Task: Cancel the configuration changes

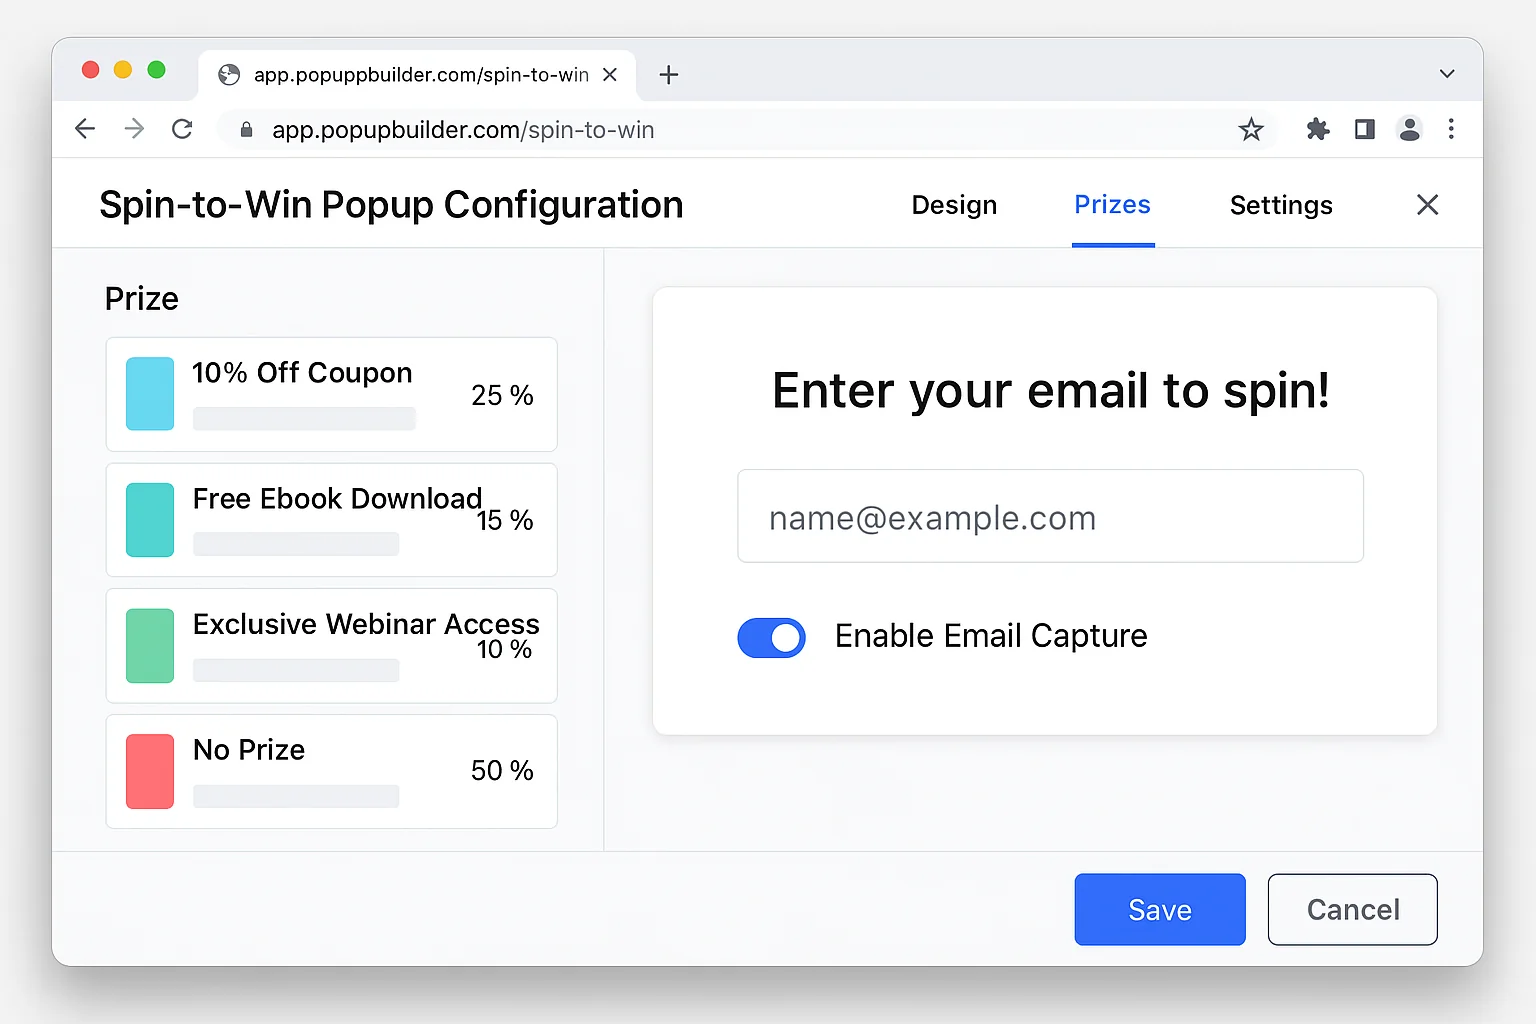Action: point(1352,909)
